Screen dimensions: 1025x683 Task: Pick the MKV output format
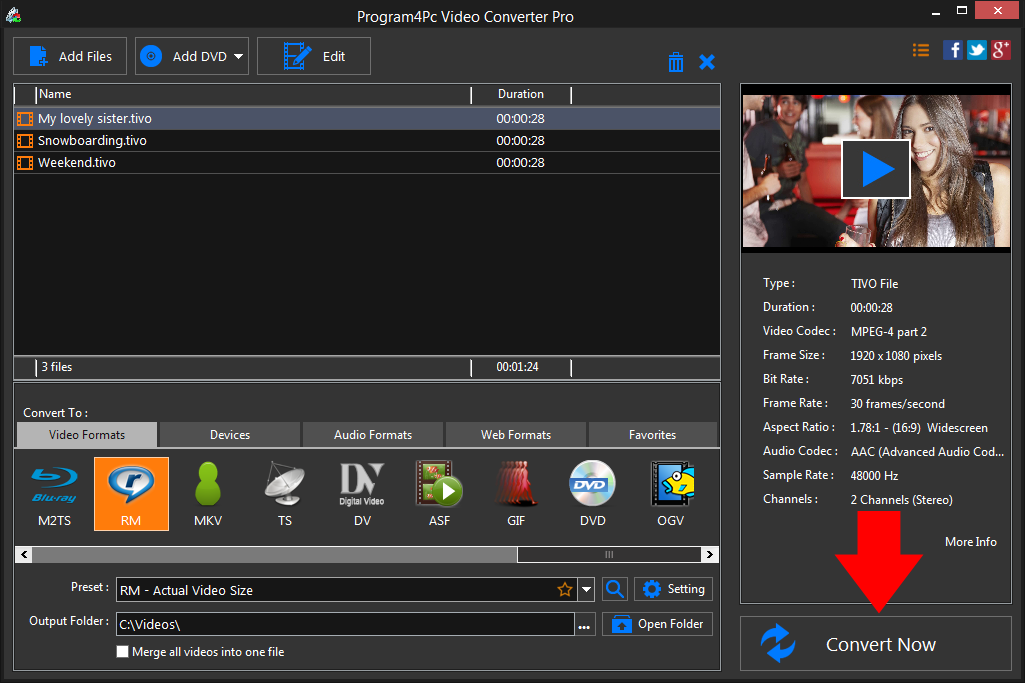208,494
